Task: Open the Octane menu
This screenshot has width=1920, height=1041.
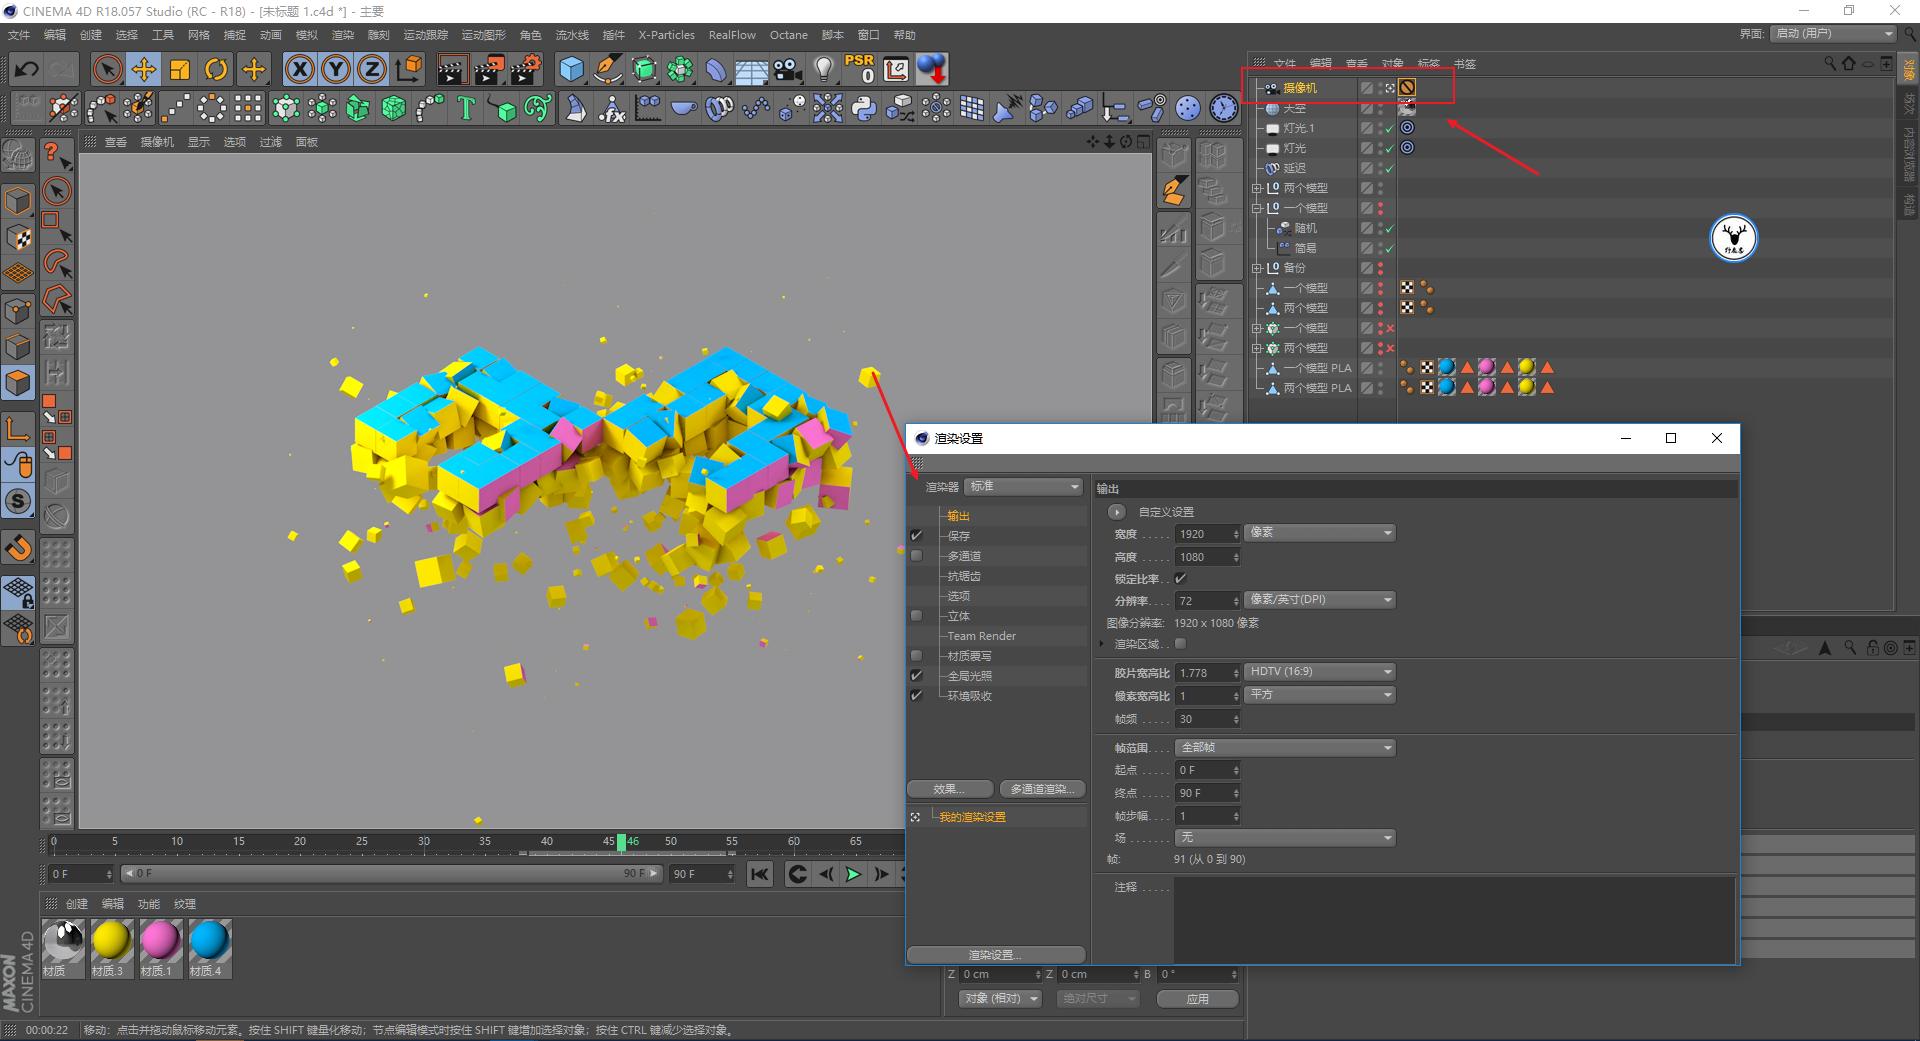Action: (788, 35)
